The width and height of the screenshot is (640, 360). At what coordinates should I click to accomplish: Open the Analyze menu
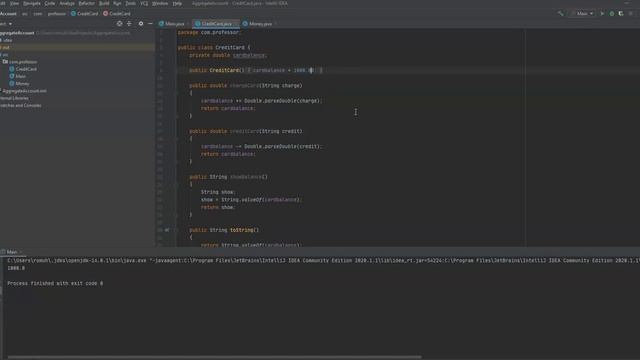[x=67, y=3]
